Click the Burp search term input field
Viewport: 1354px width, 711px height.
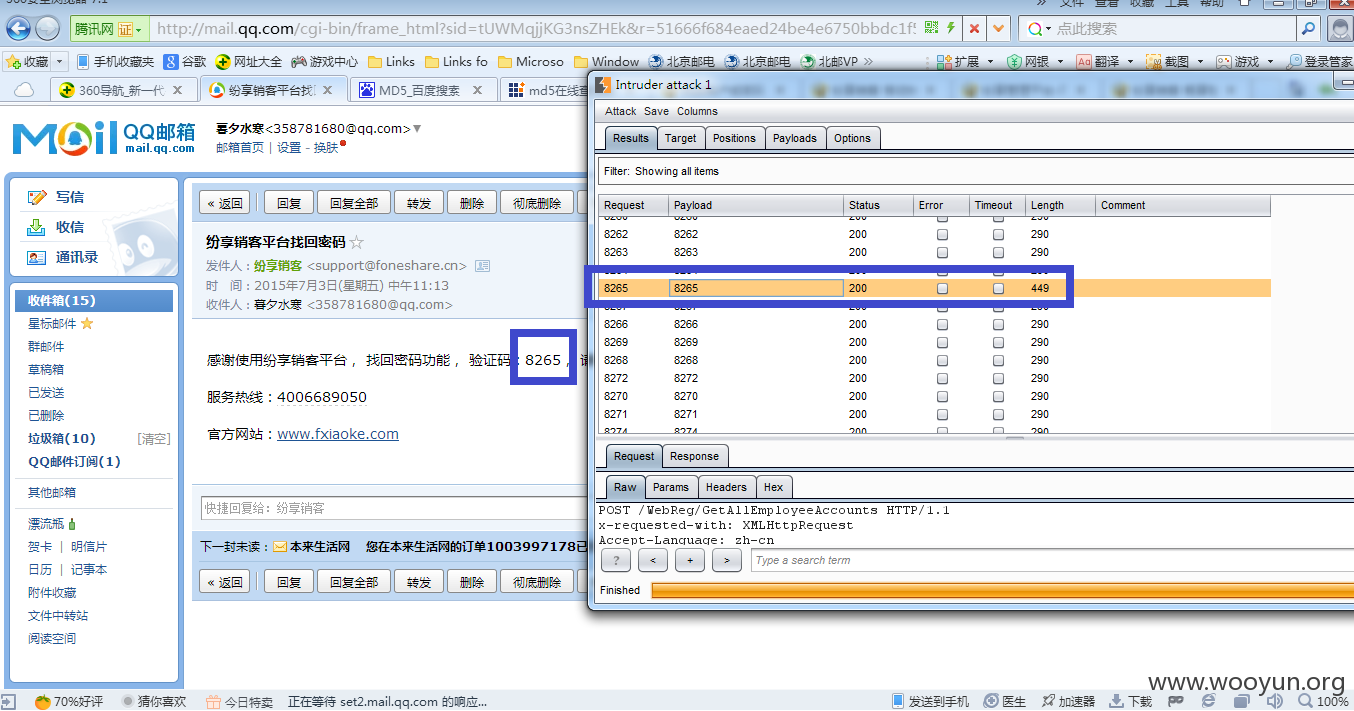tap(1052, 560)
